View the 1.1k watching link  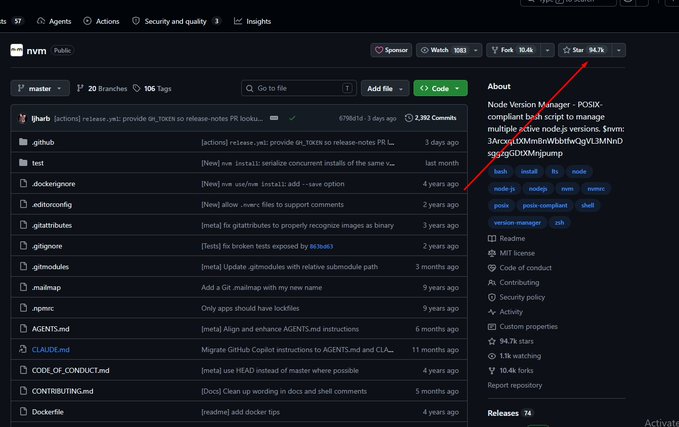pyautogui.click(x=514, y=356)
